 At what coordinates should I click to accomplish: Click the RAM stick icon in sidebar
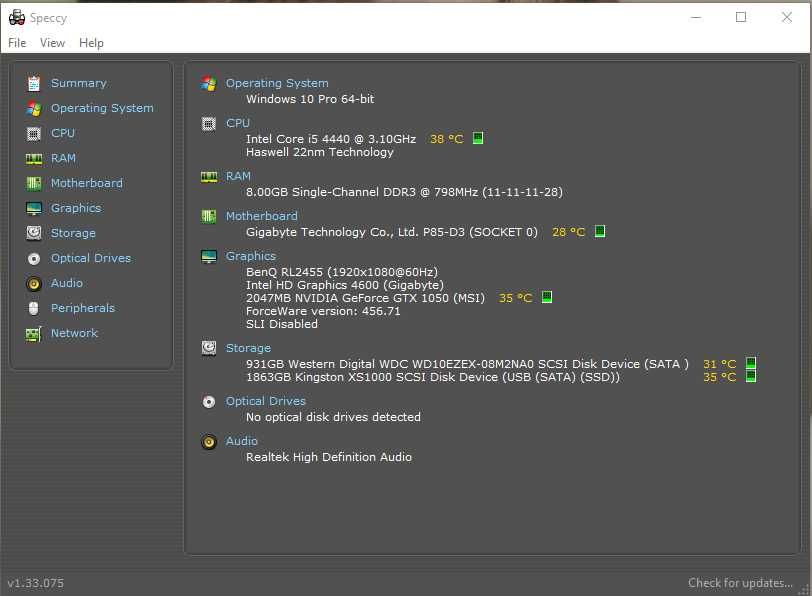click(34, 158)
